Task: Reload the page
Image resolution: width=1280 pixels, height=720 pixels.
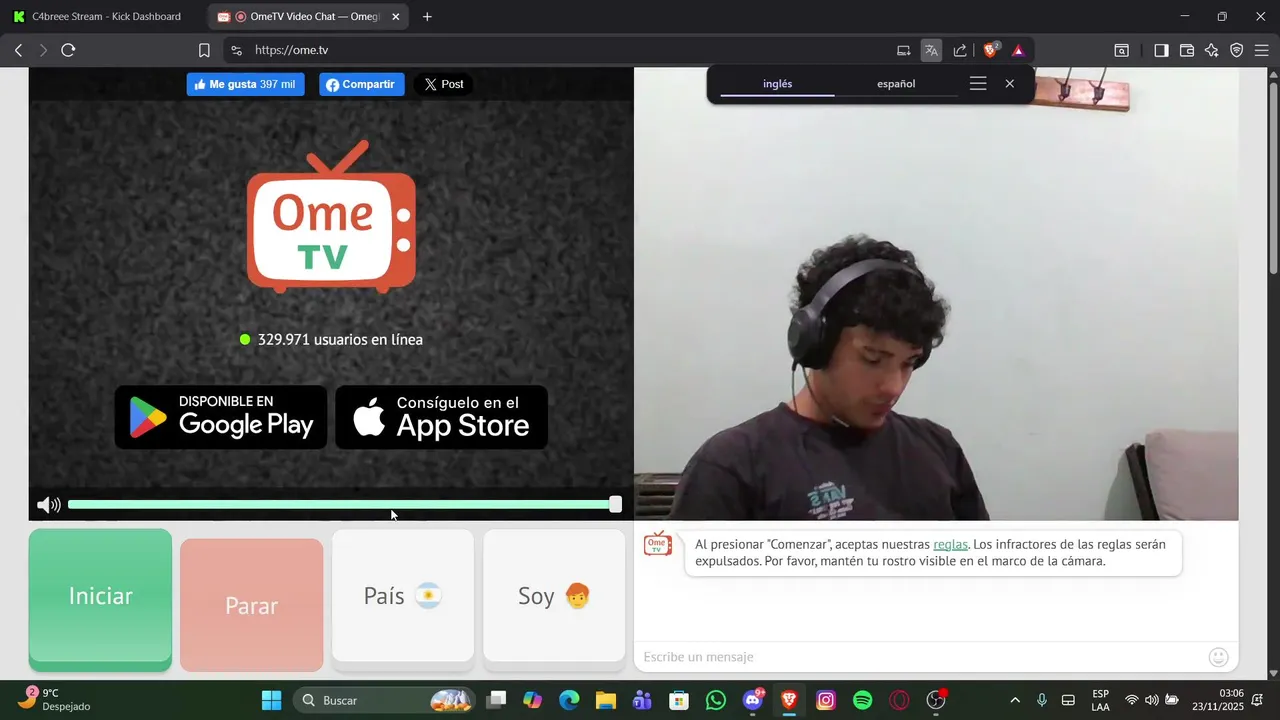Action: pos(68,50)
